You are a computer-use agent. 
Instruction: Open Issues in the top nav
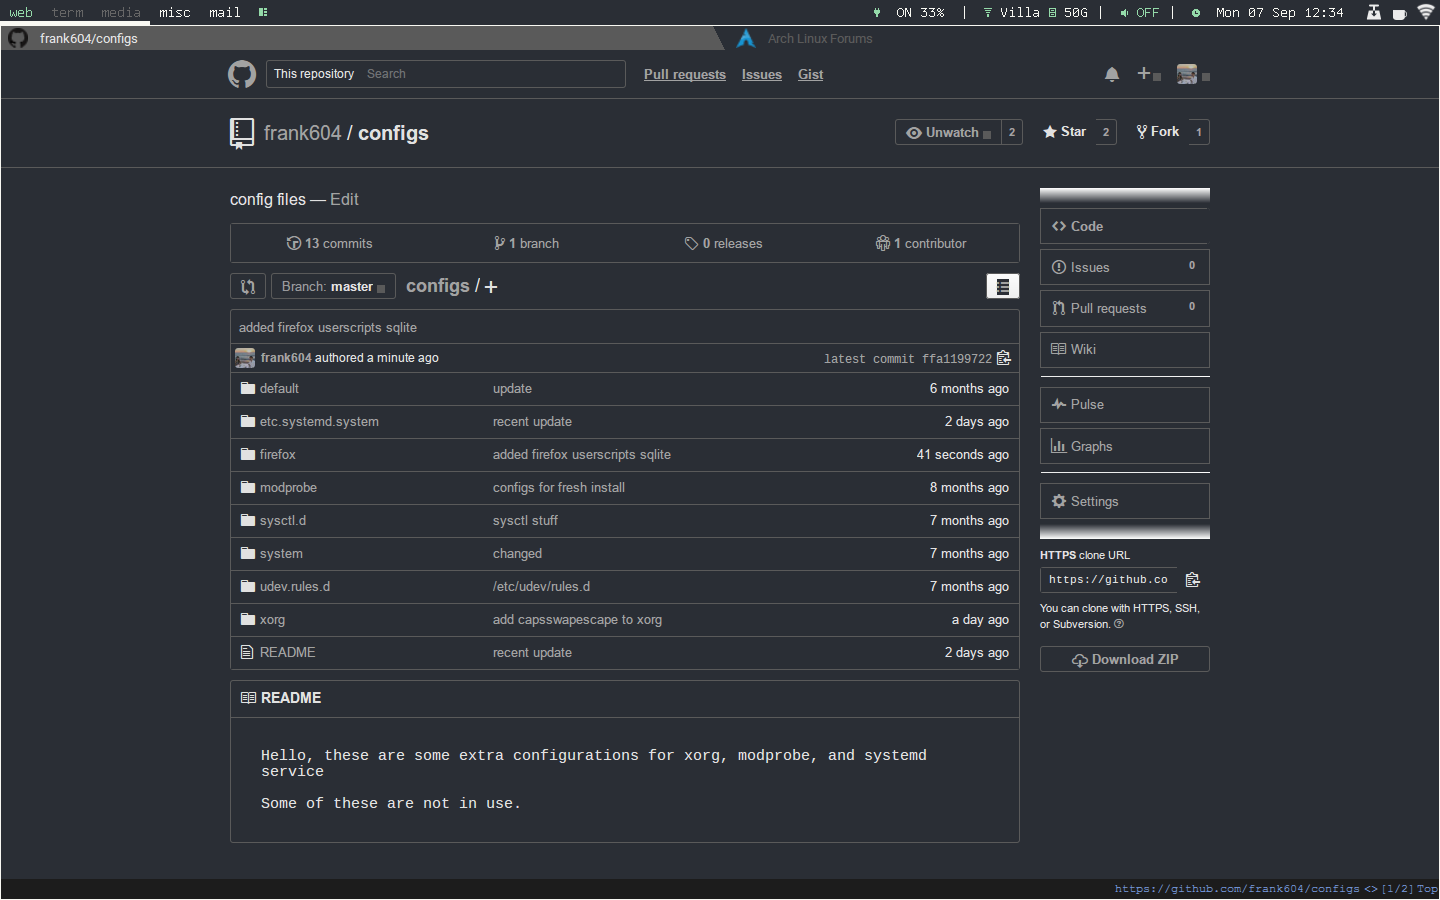(x=762, y=75)
